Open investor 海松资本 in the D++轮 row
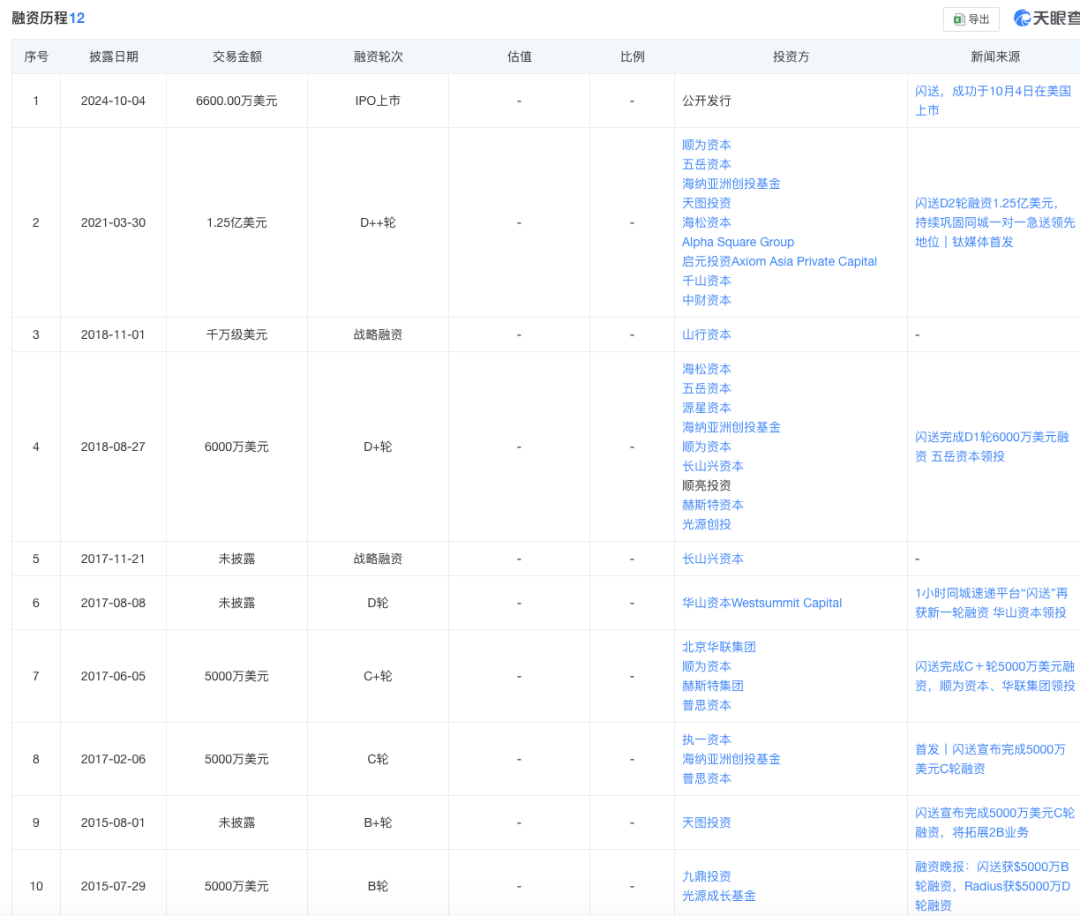This screenshot has height=916, width=1080. pos(706,222)
